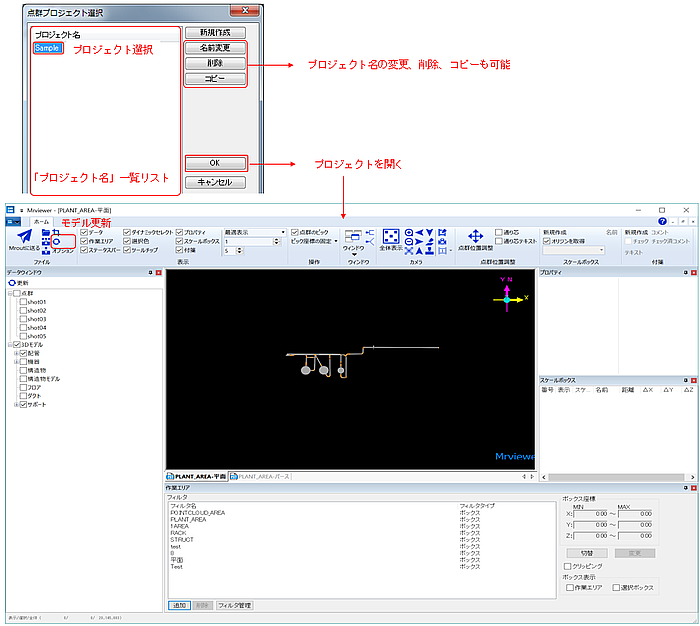Toggle the shot01 point cloud checkbox
Viewport: 700px width, 626px height.
tap(23, 302)
